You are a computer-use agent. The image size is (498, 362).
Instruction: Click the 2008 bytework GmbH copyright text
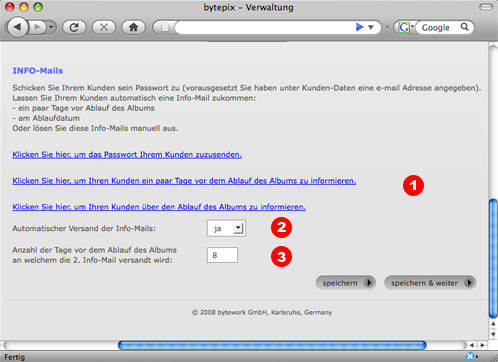click(262, 312)
